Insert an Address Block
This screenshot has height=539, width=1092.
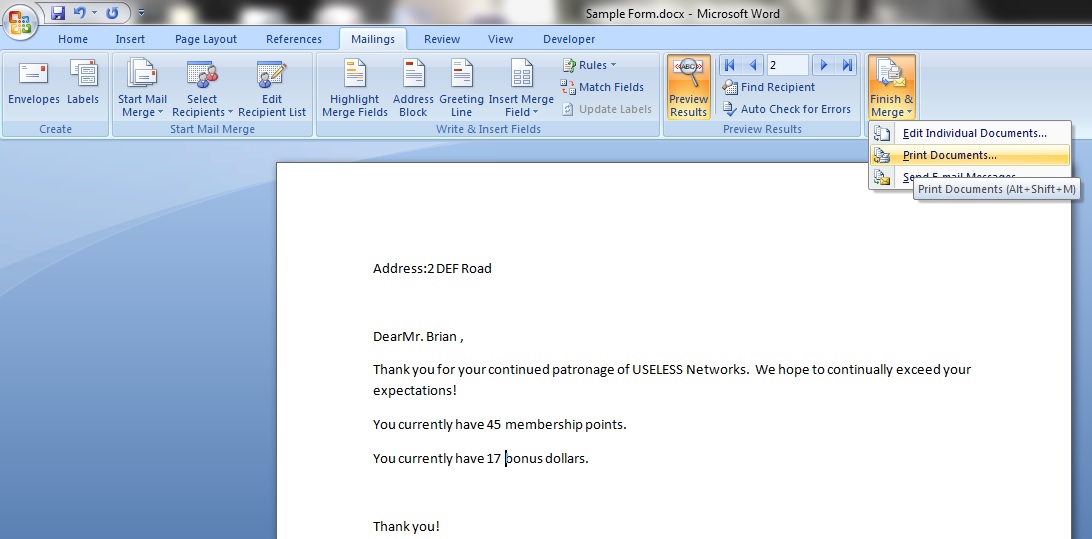pos(413,89)
